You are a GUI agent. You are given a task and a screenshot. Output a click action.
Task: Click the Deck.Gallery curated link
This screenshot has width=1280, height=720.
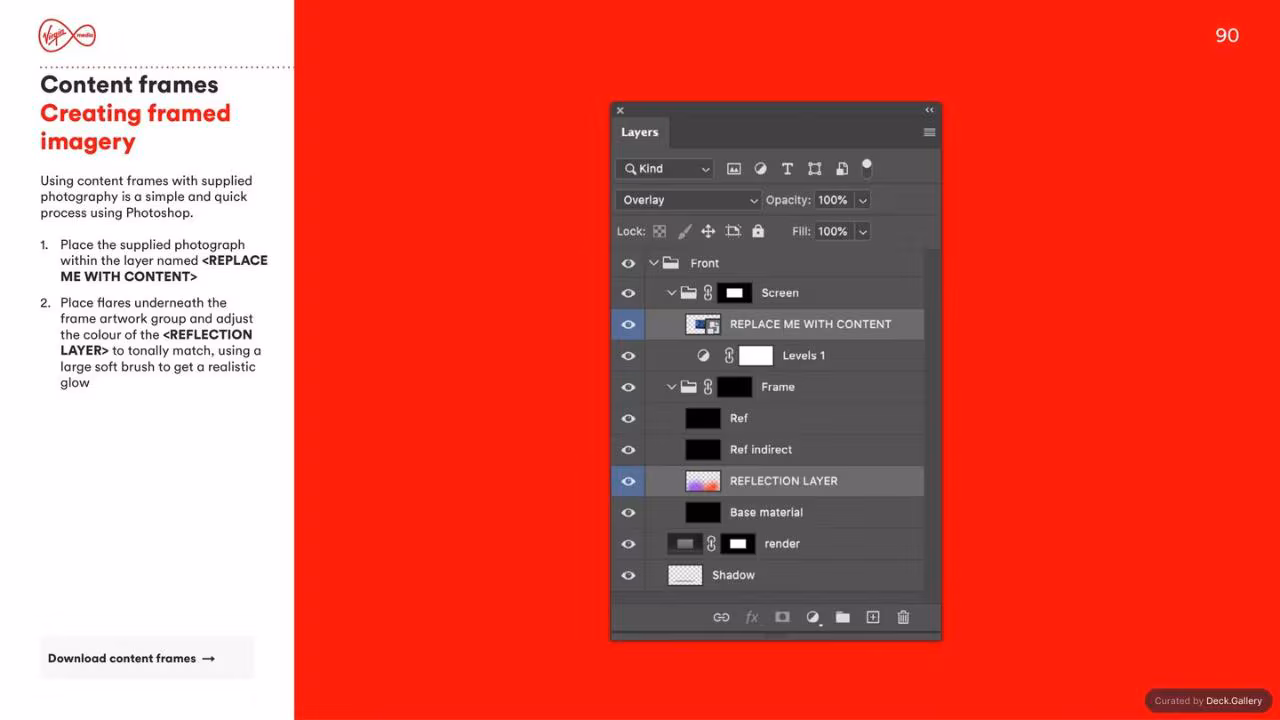pyautogui.click(x=1234, y=701)
